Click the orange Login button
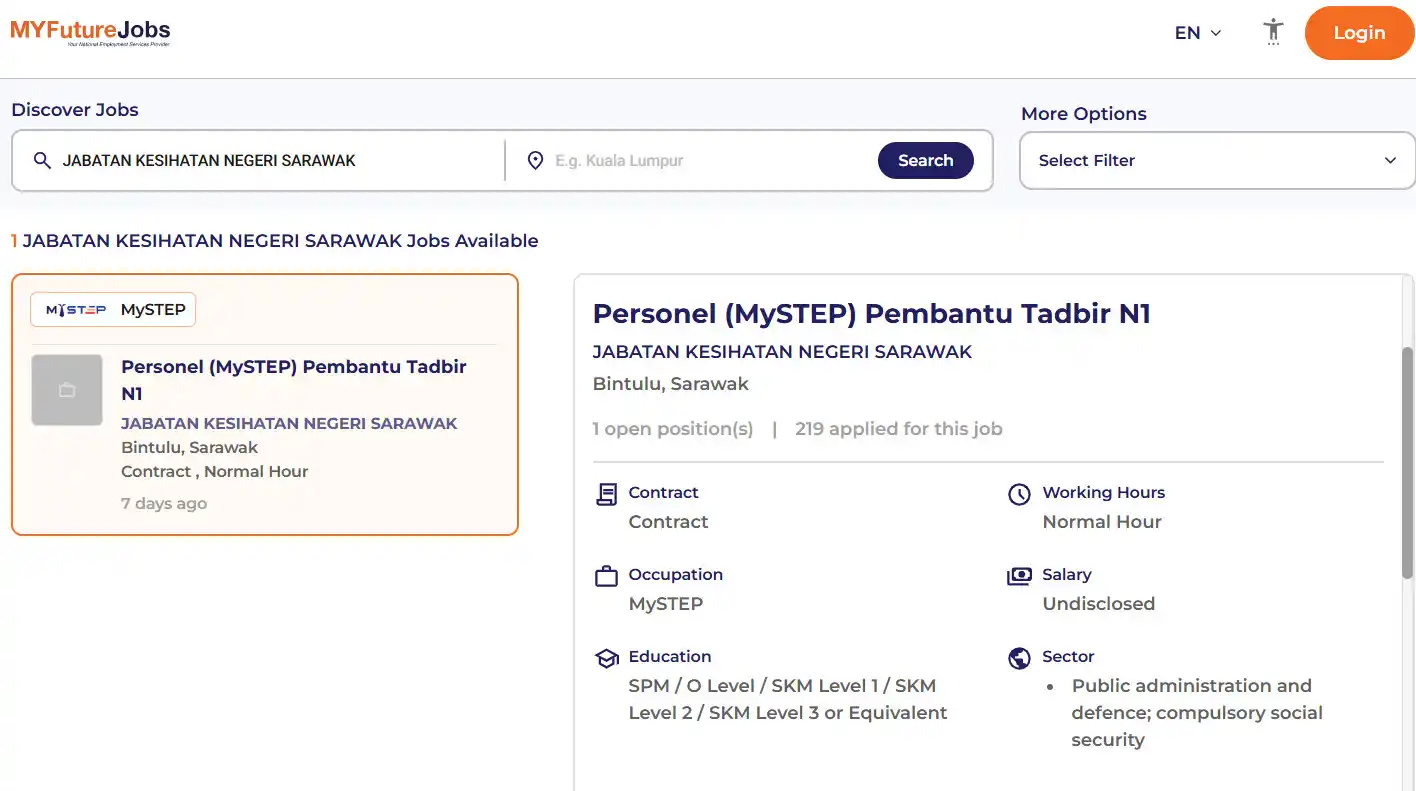This screenshot has height=791, width=1416. point(1359,33)
